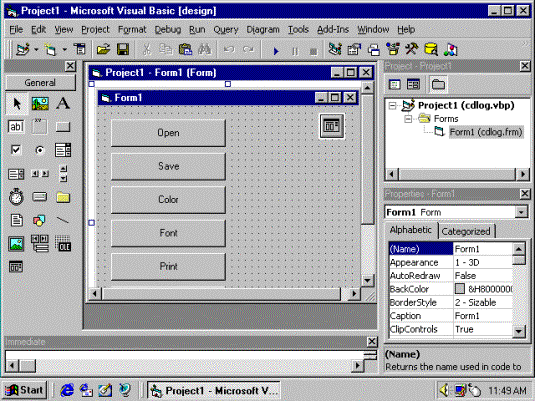Collapse the Forms folder tree node
The width and height of the screenshot is (535, 401).
pos(408,119)
